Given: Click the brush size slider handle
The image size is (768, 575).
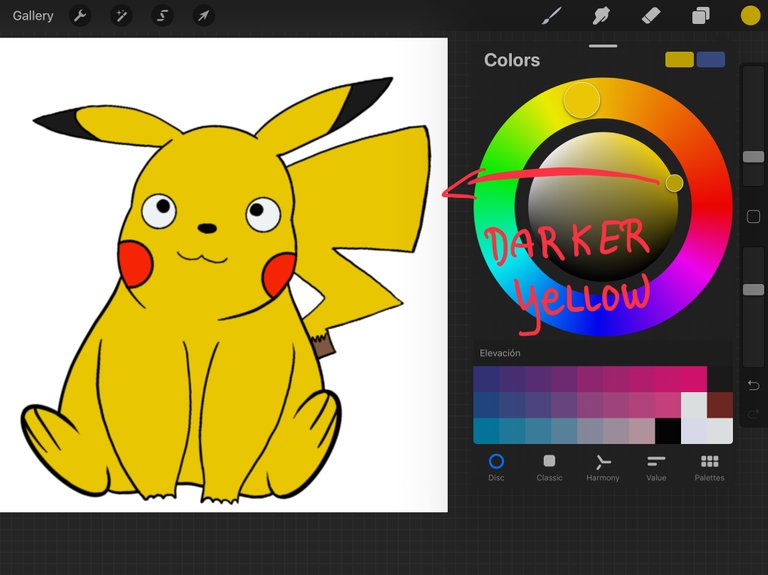Looking at the screenshot, I should [x=753, y=157].
